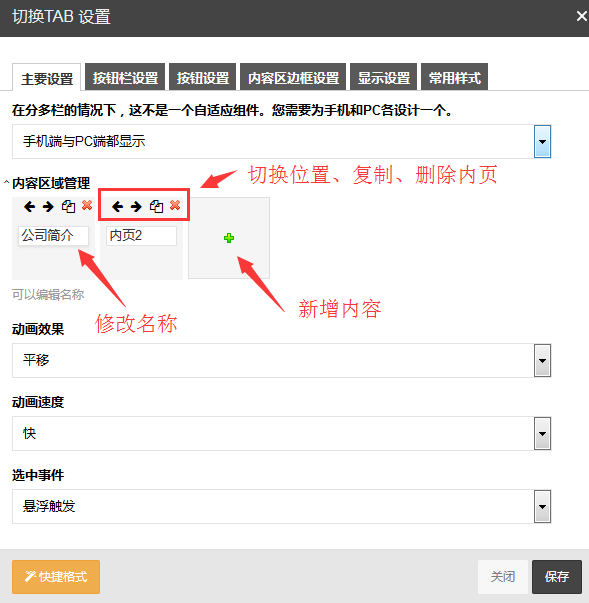Open the 常用样式 tab
The width and height of the screenshot is (589, 603).
[454, 77]
